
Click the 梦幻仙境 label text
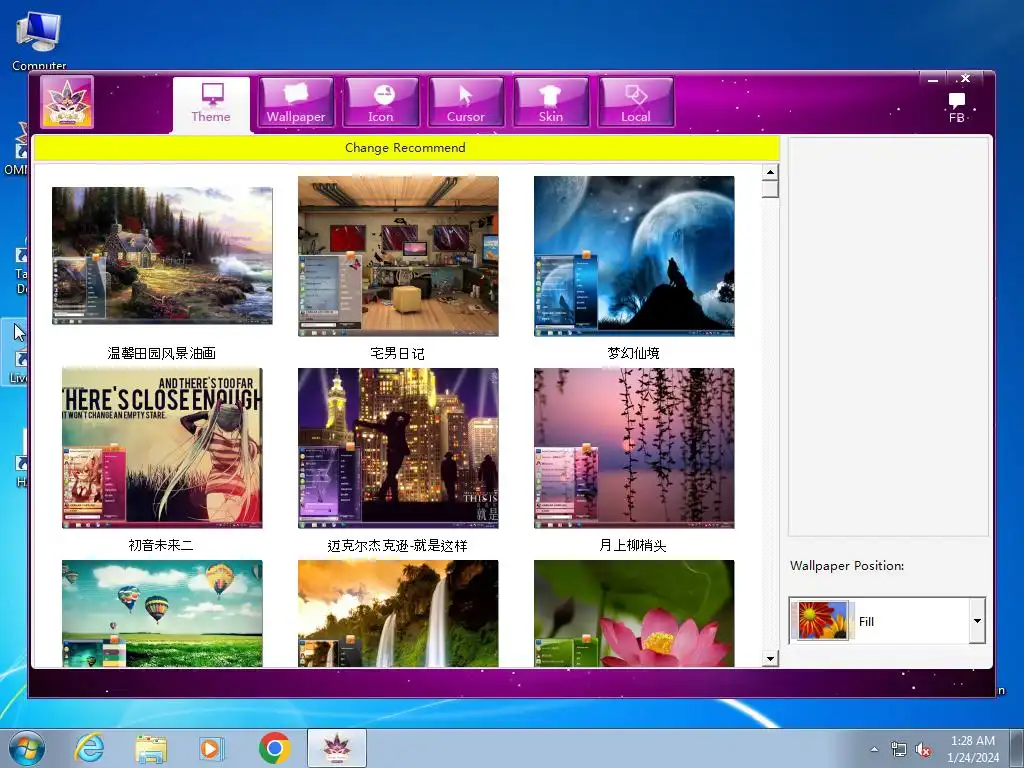[633, 353]
